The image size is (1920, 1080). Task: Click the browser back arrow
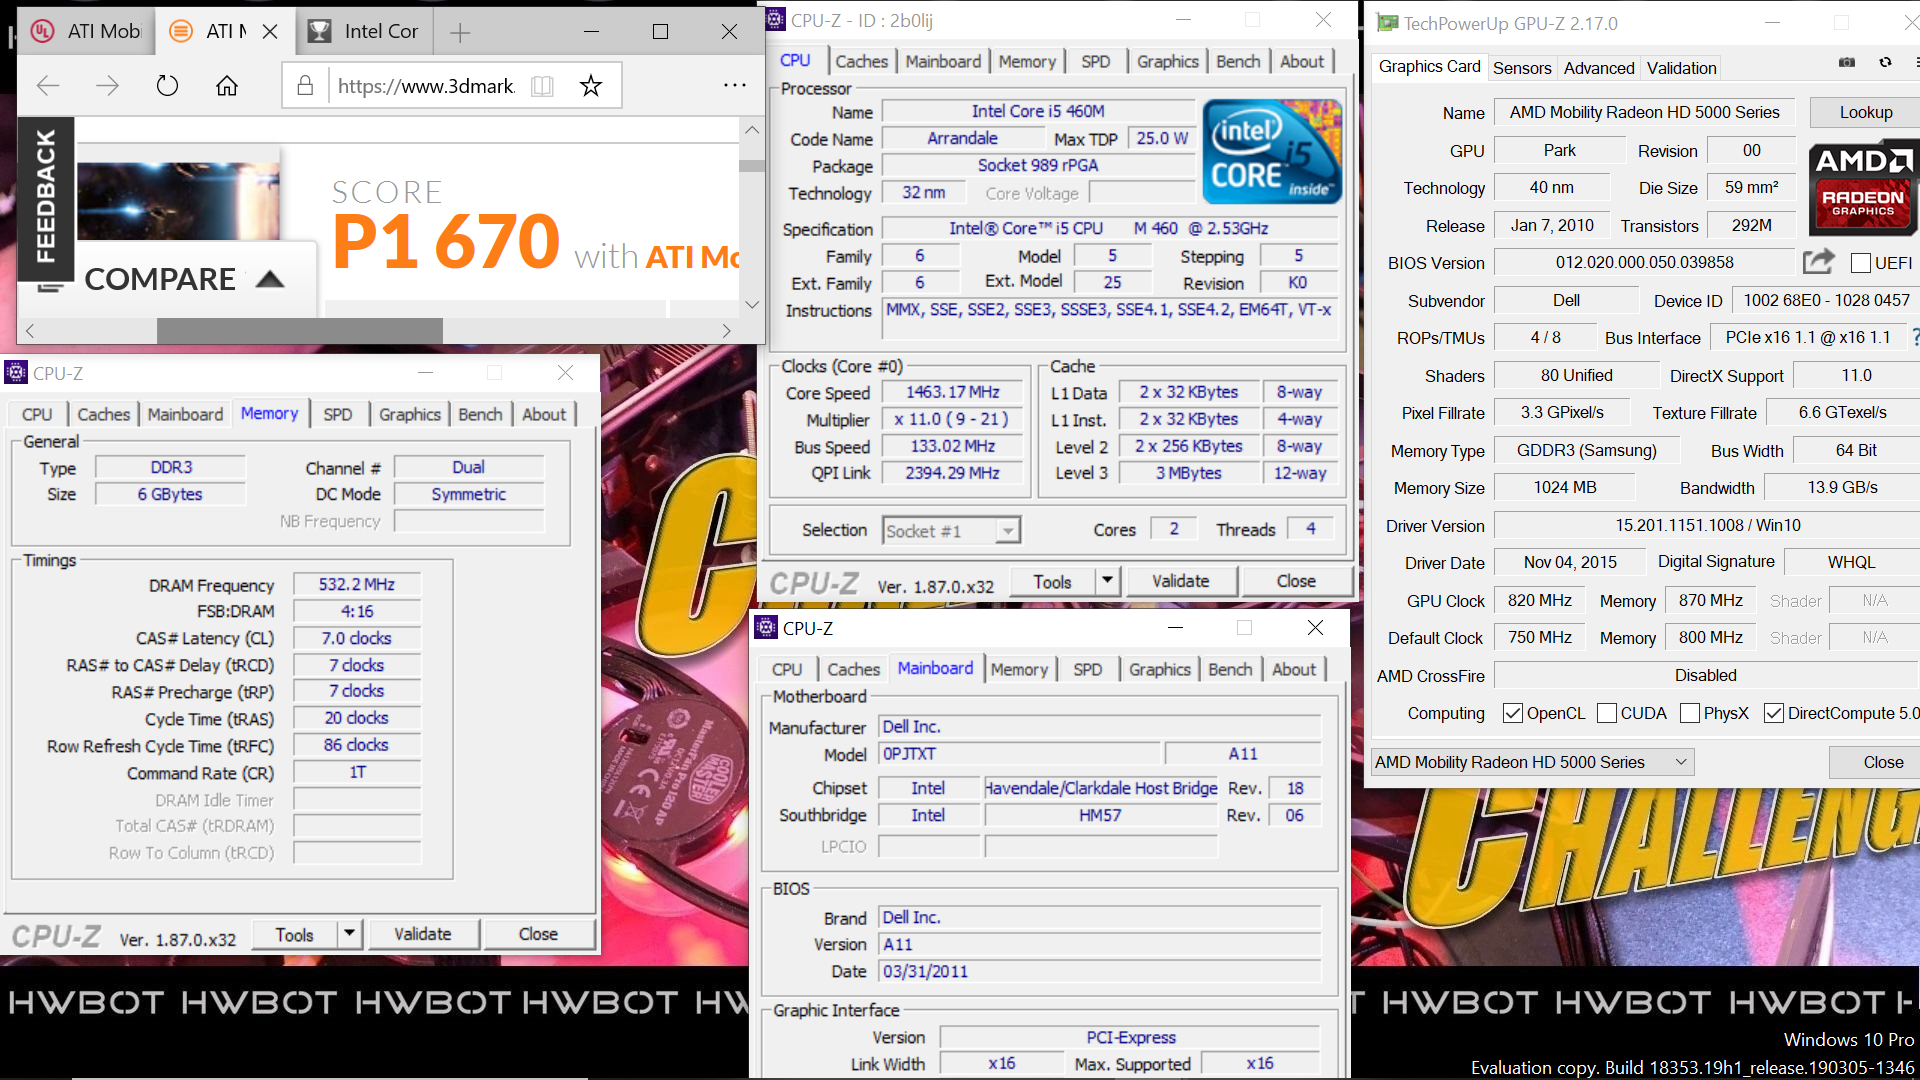47,86
